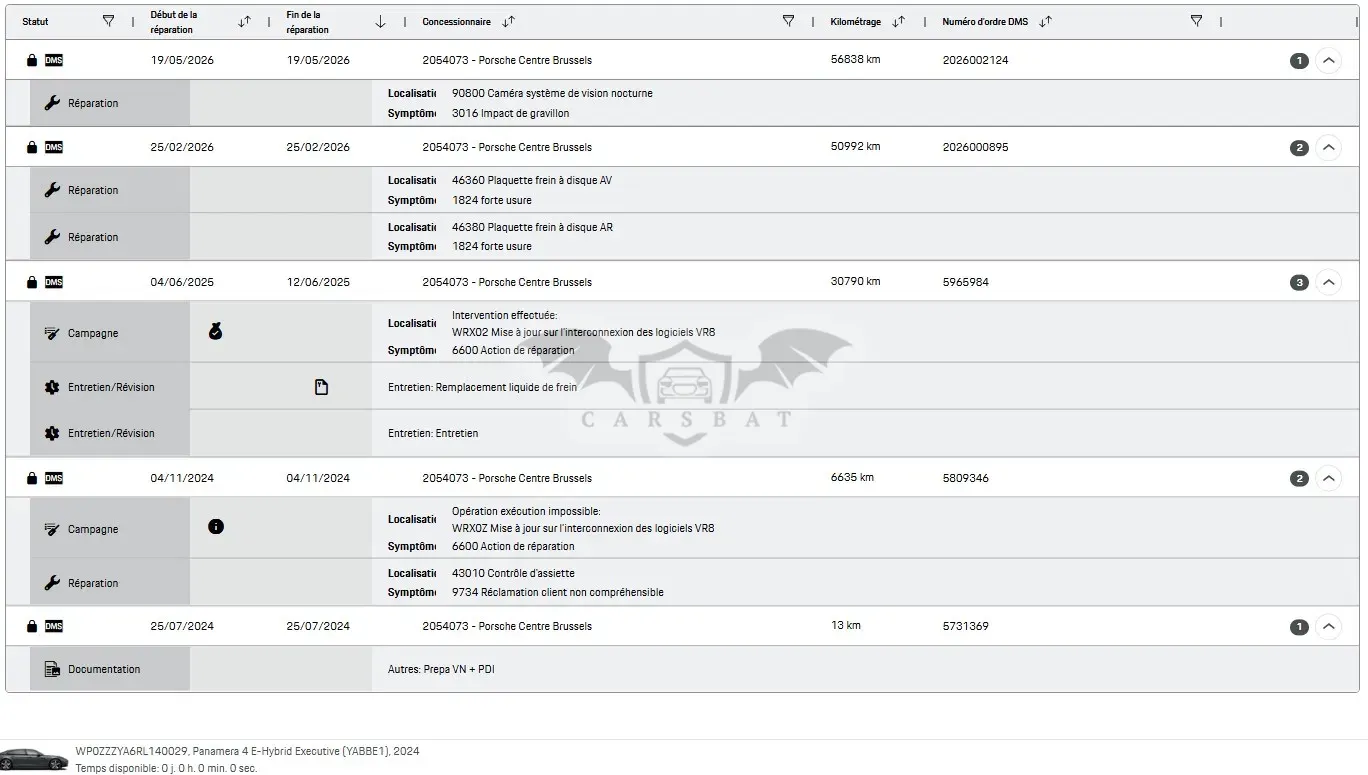Click the 50992 km mileage value
Viewport: 1368px width, 775px height.
tap(855, 146)
